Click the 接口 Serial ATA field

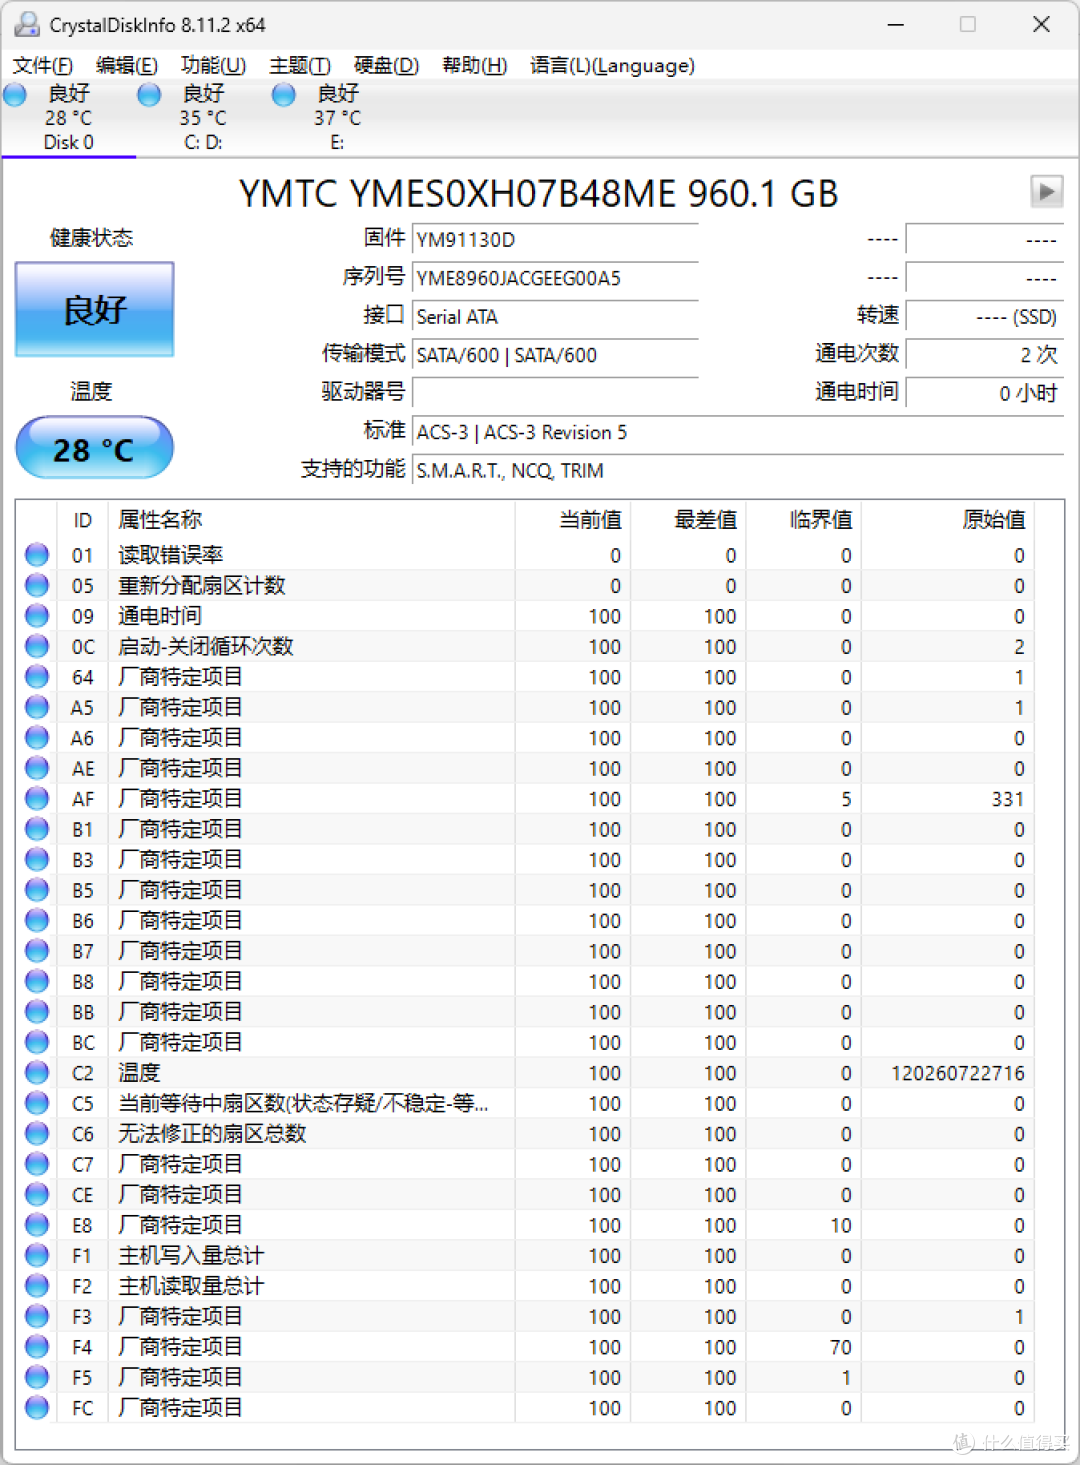click(555, 317)
